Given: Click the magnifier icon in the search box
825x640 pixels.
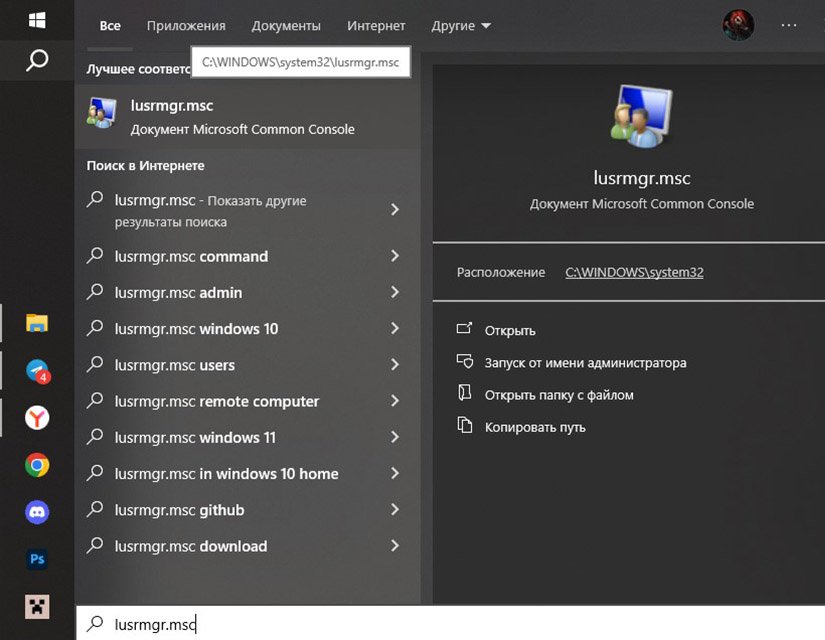Looking at the screenshot, I should pos(95,623).
